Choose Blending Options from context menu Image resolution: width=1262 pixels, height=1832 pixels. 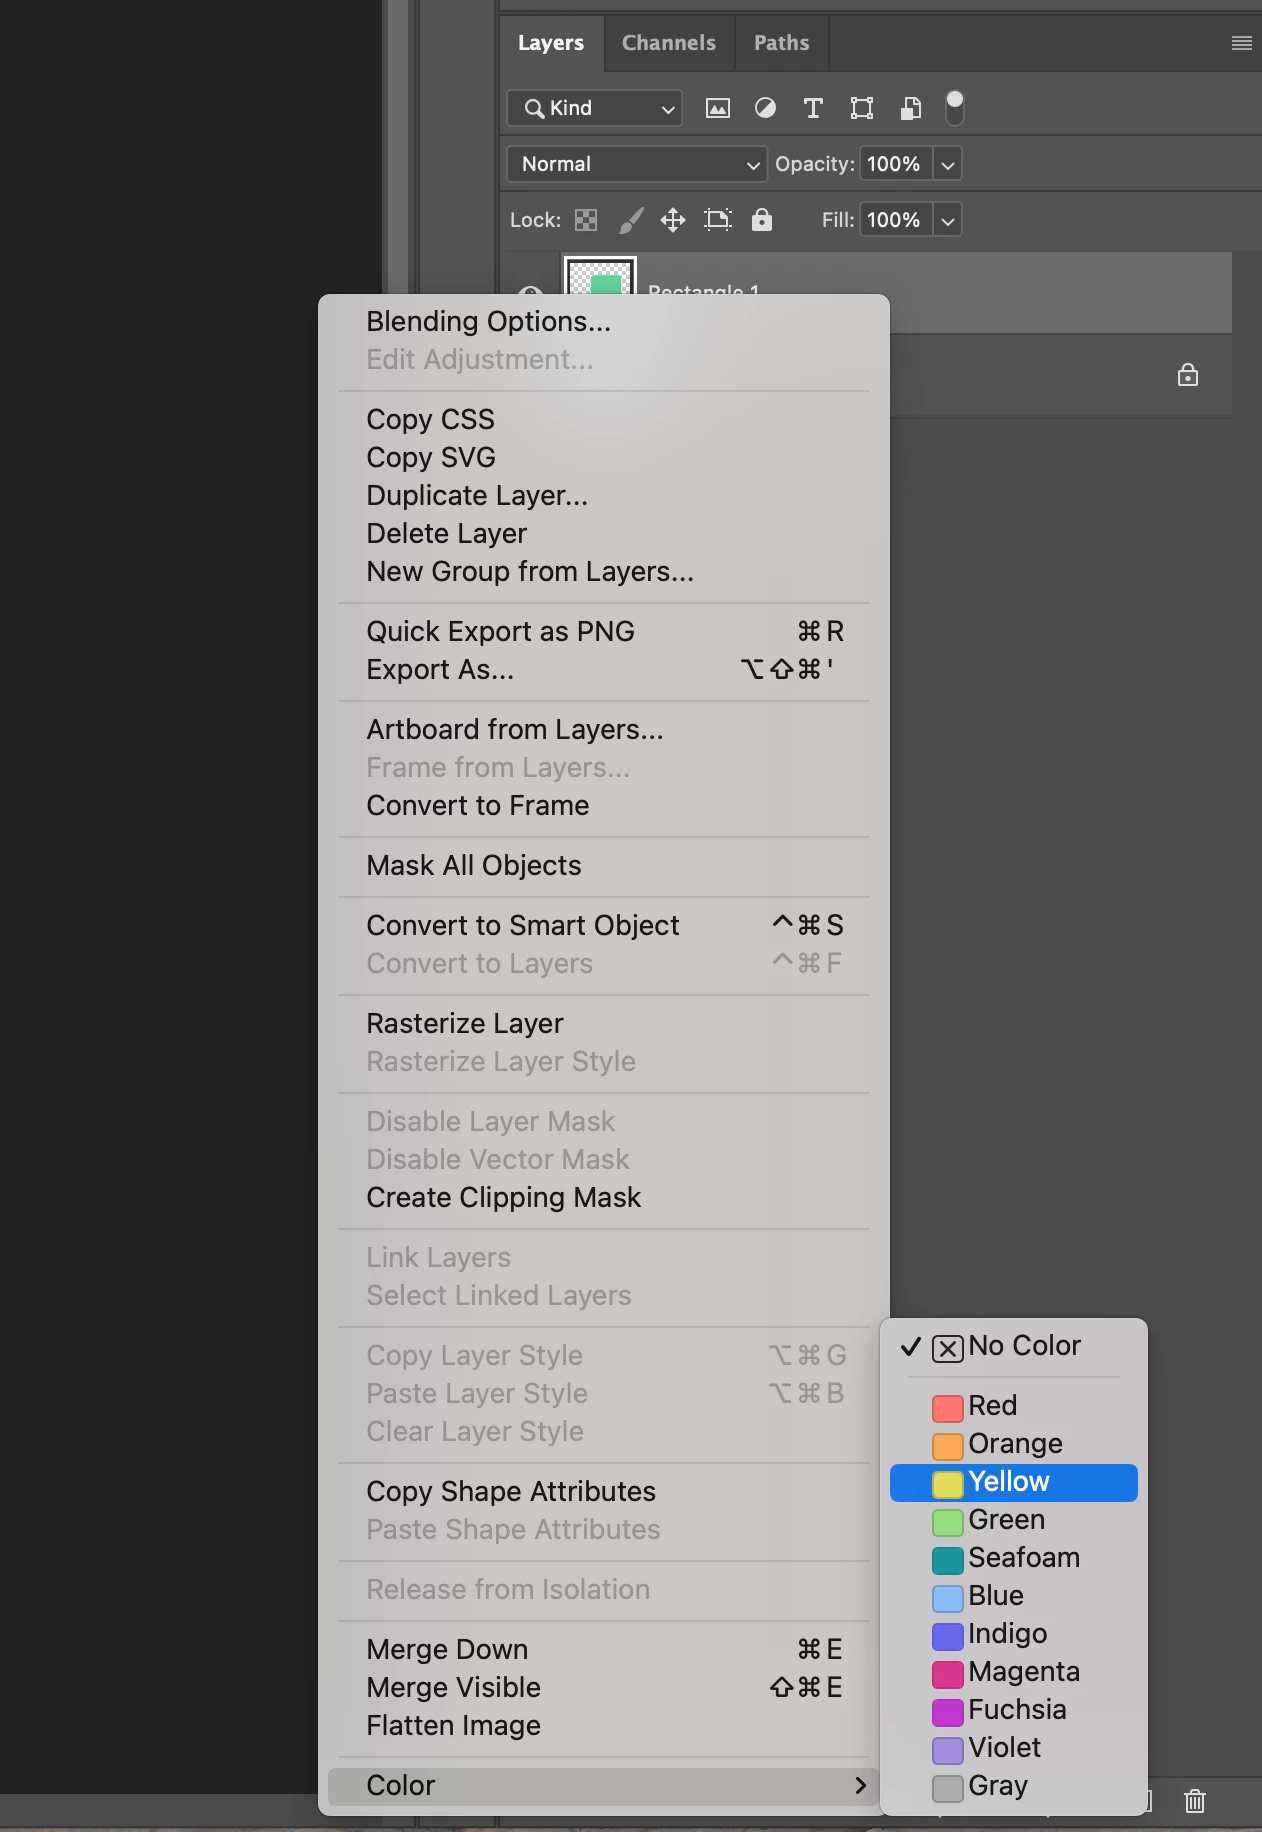pos(604,321)
